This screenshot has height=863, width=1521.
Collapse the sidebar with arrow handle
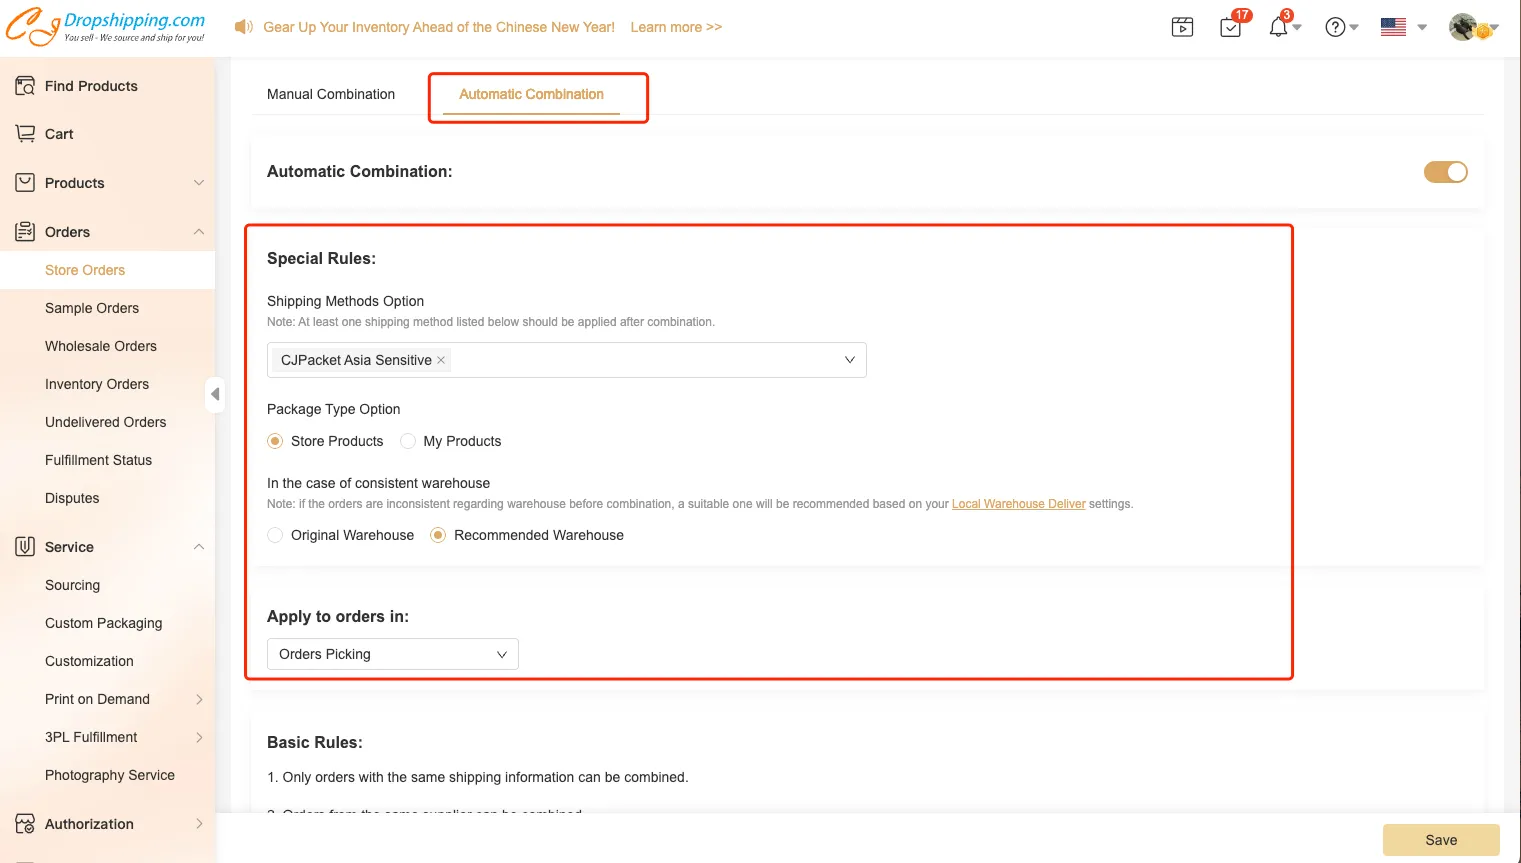click(x=214, y=394)
